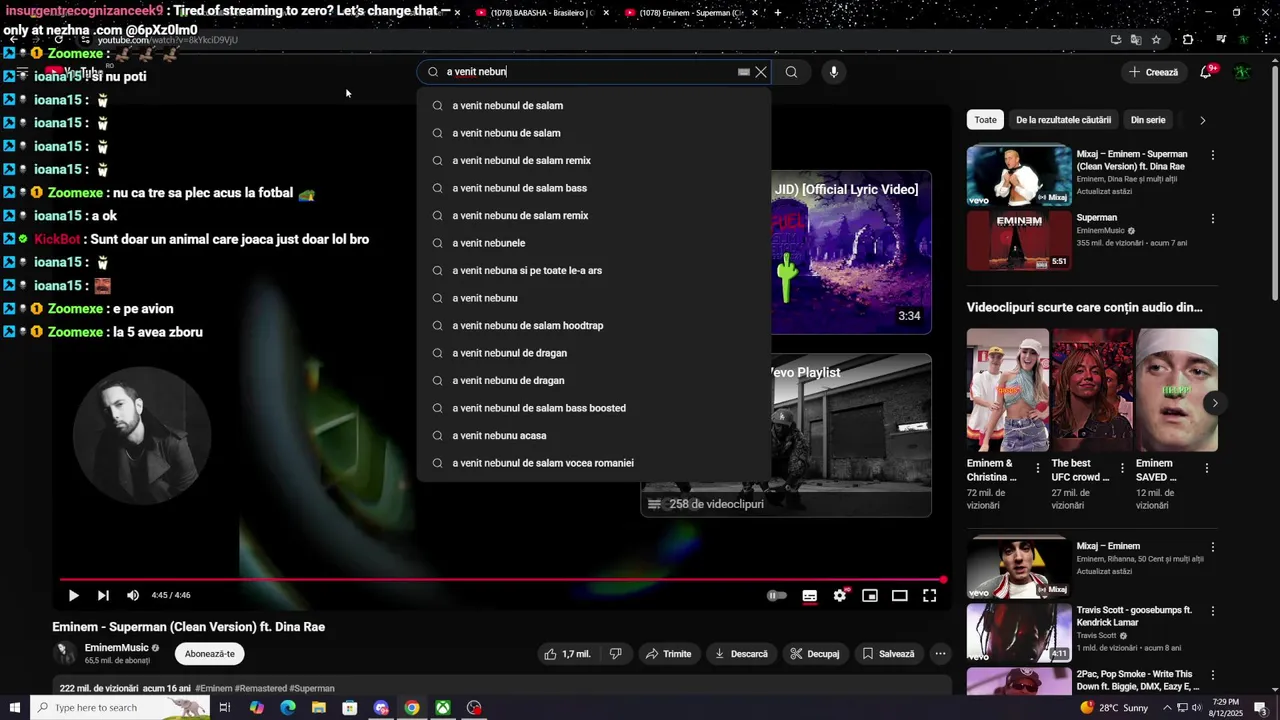Screen dimensions: 1280x720
Task: Click the Creează button
Action: click(x=1153, y=72)
